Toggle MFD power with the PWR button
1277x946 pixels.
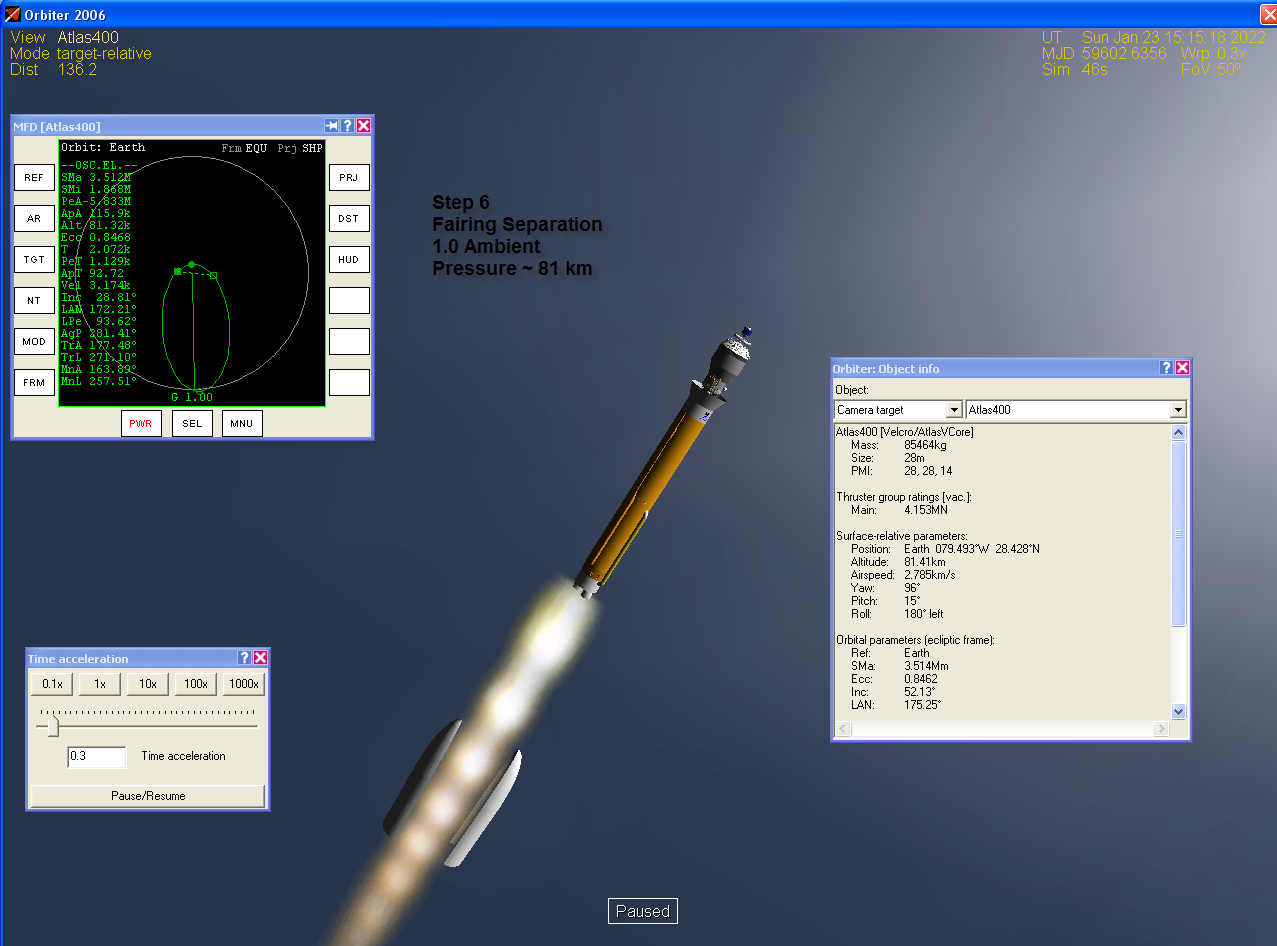point(141,423)
